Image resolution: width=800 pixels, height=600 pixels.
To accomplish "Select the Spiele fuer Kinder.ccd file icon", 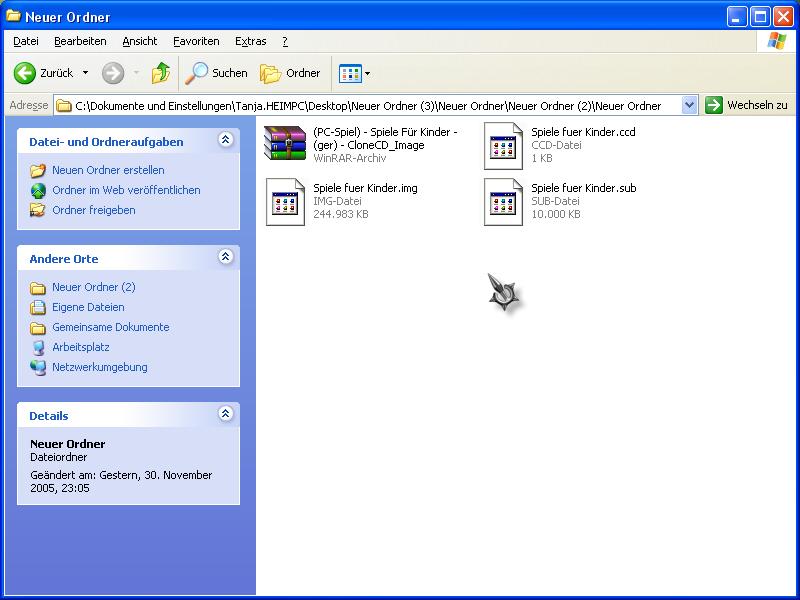I will tap(503, 145).
